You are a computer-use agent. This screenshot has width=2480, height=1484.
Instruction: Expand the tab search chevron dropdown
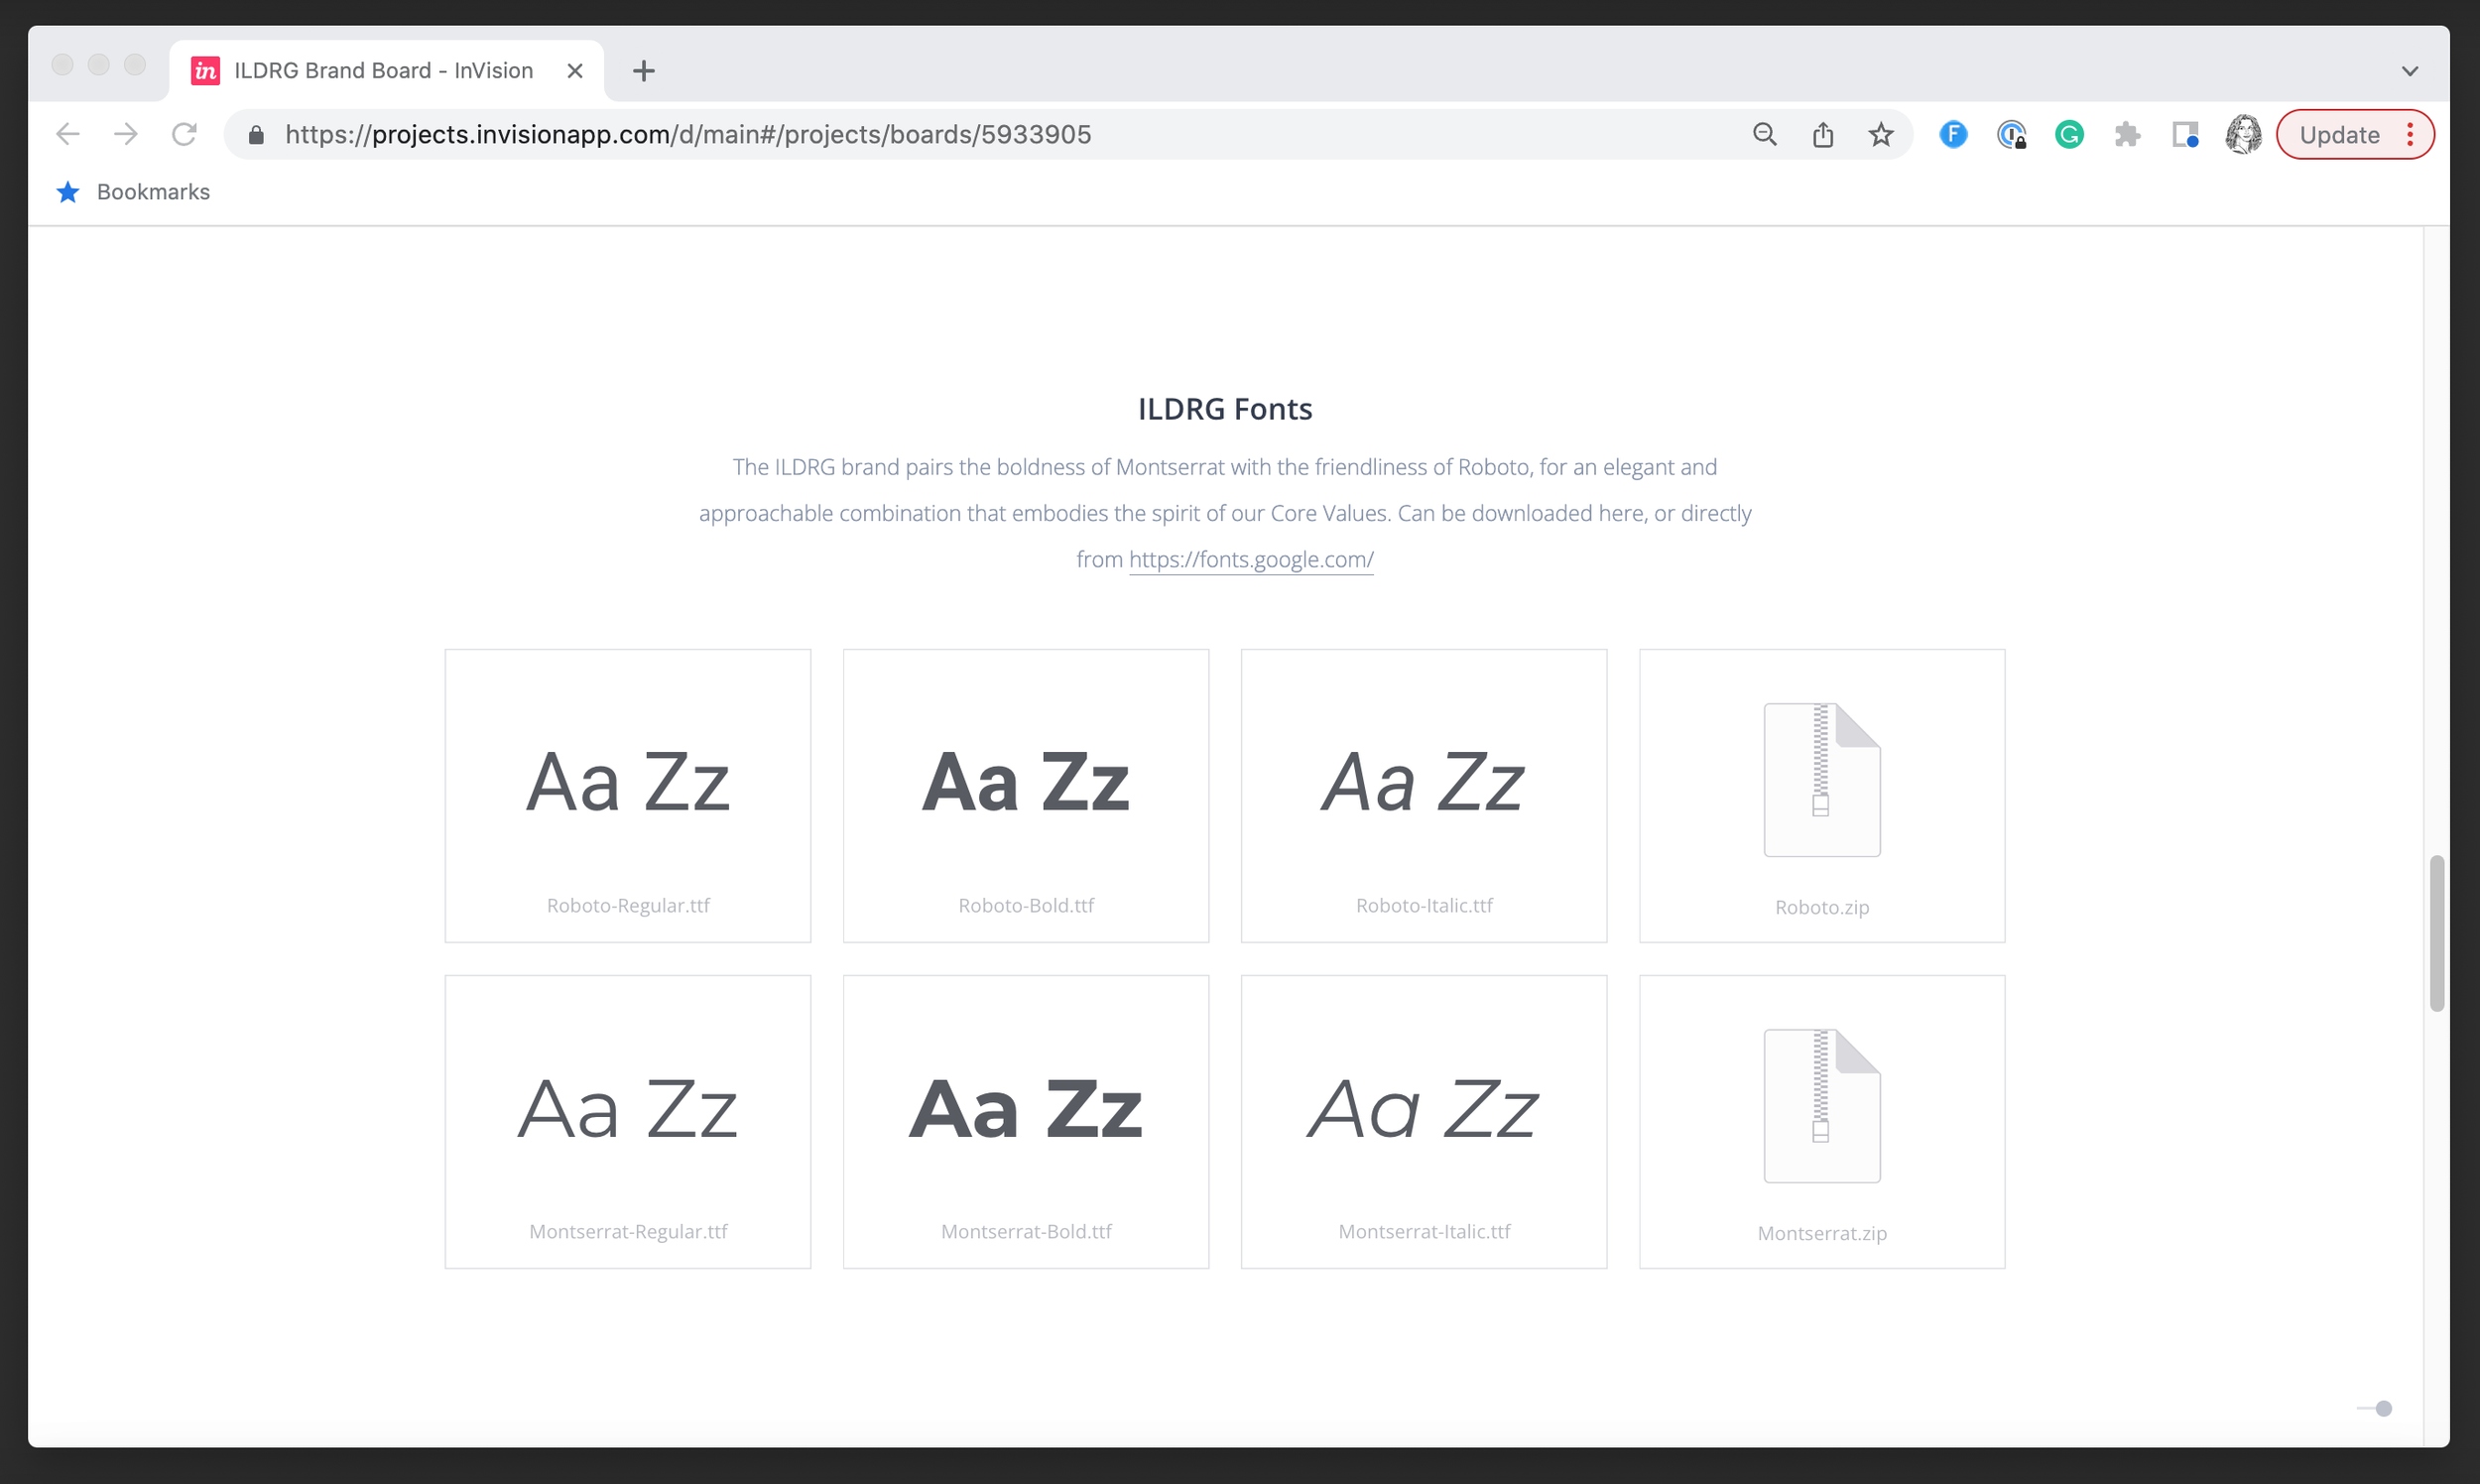pyautogui.click(x=2410, y=71)
